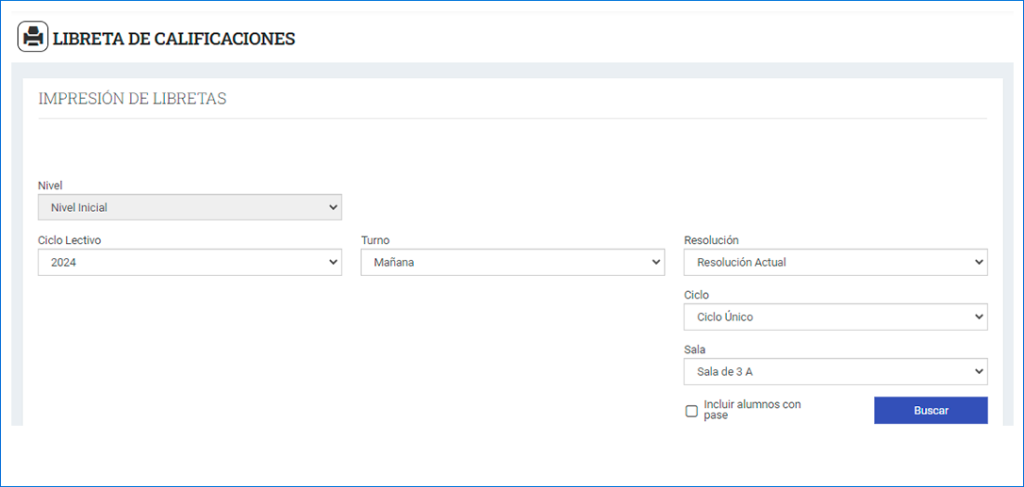Open the Nivel dropdown showing Nivel Inicial

pos(190,208)
